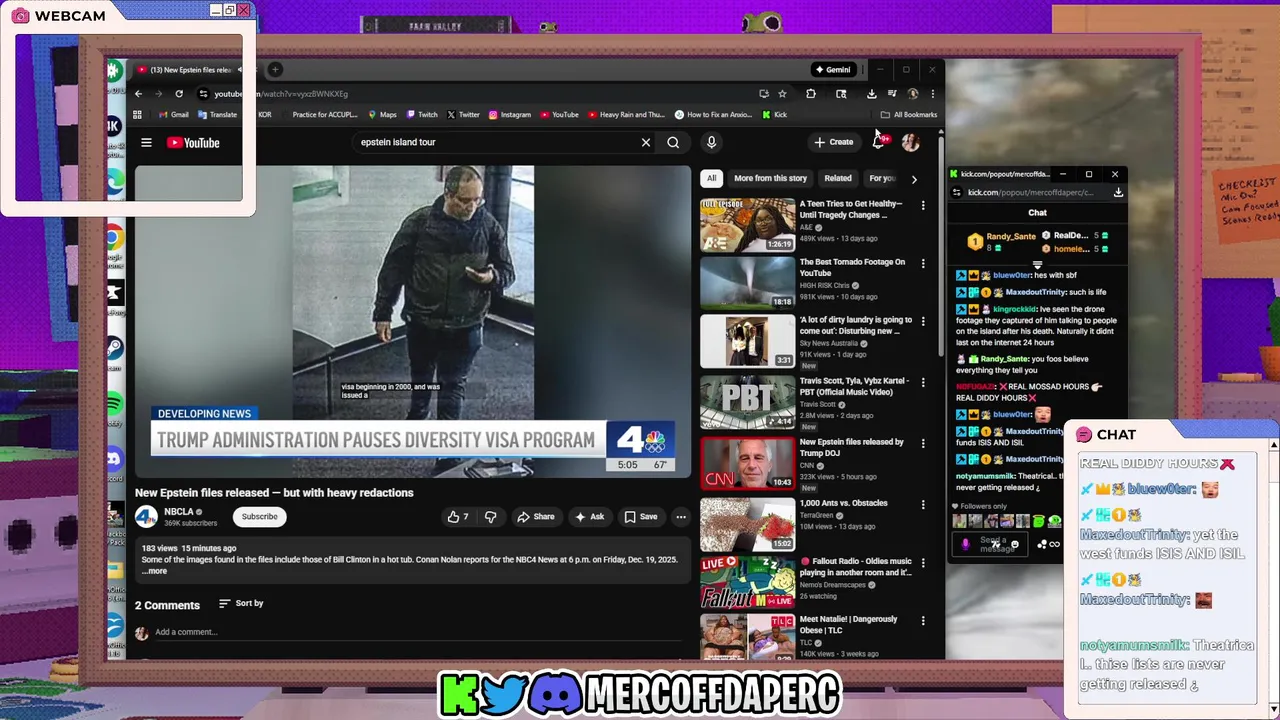The width and height of the screenshot is (1280, 720).
Task: Save the video to a playlist
Action: coord(641,517)
